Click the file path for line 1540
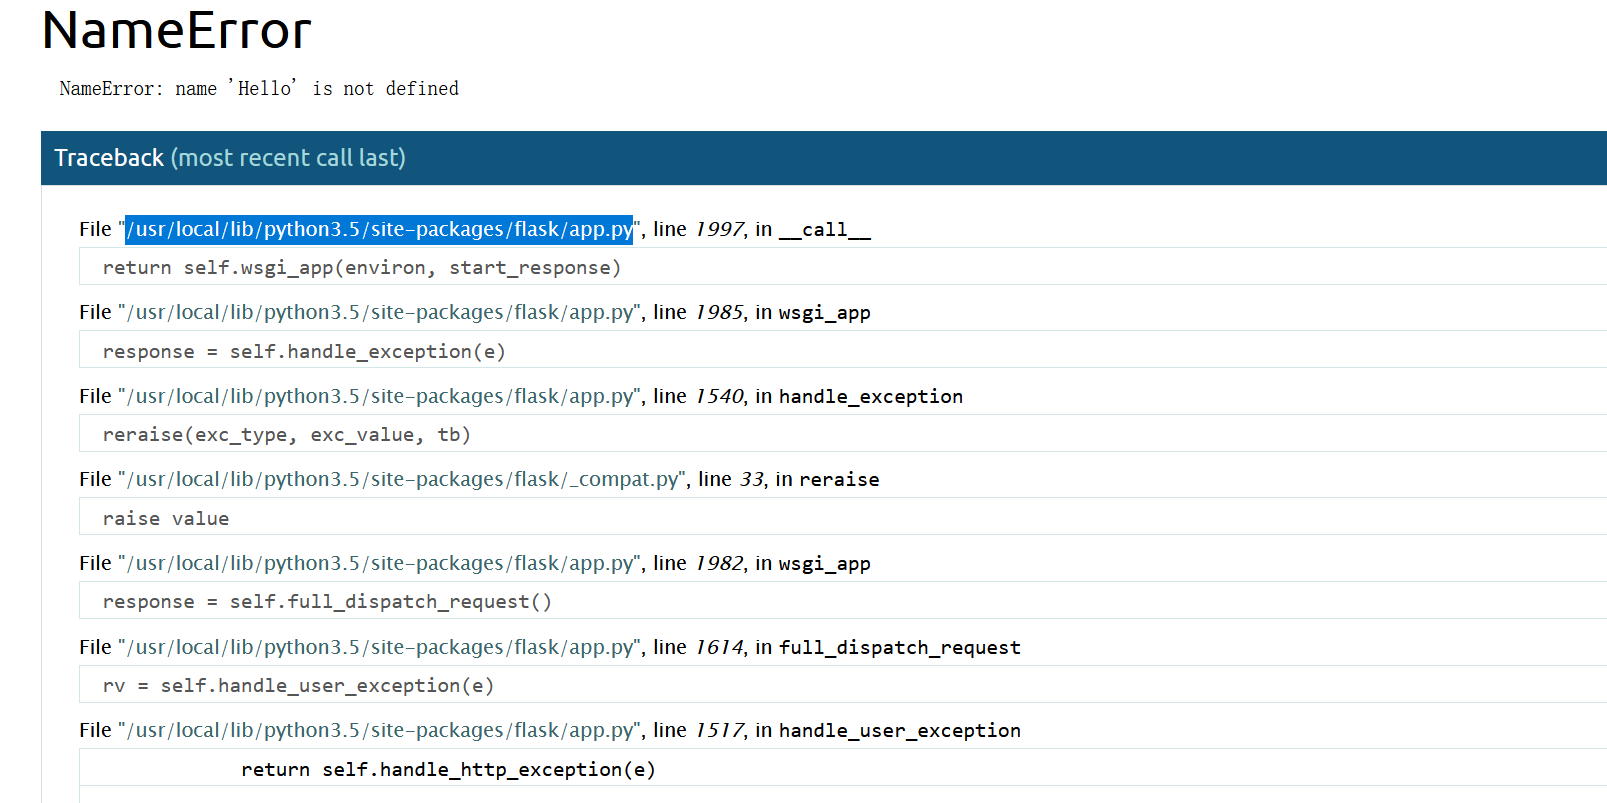1607x803 pixels. [x=379, y=397]
